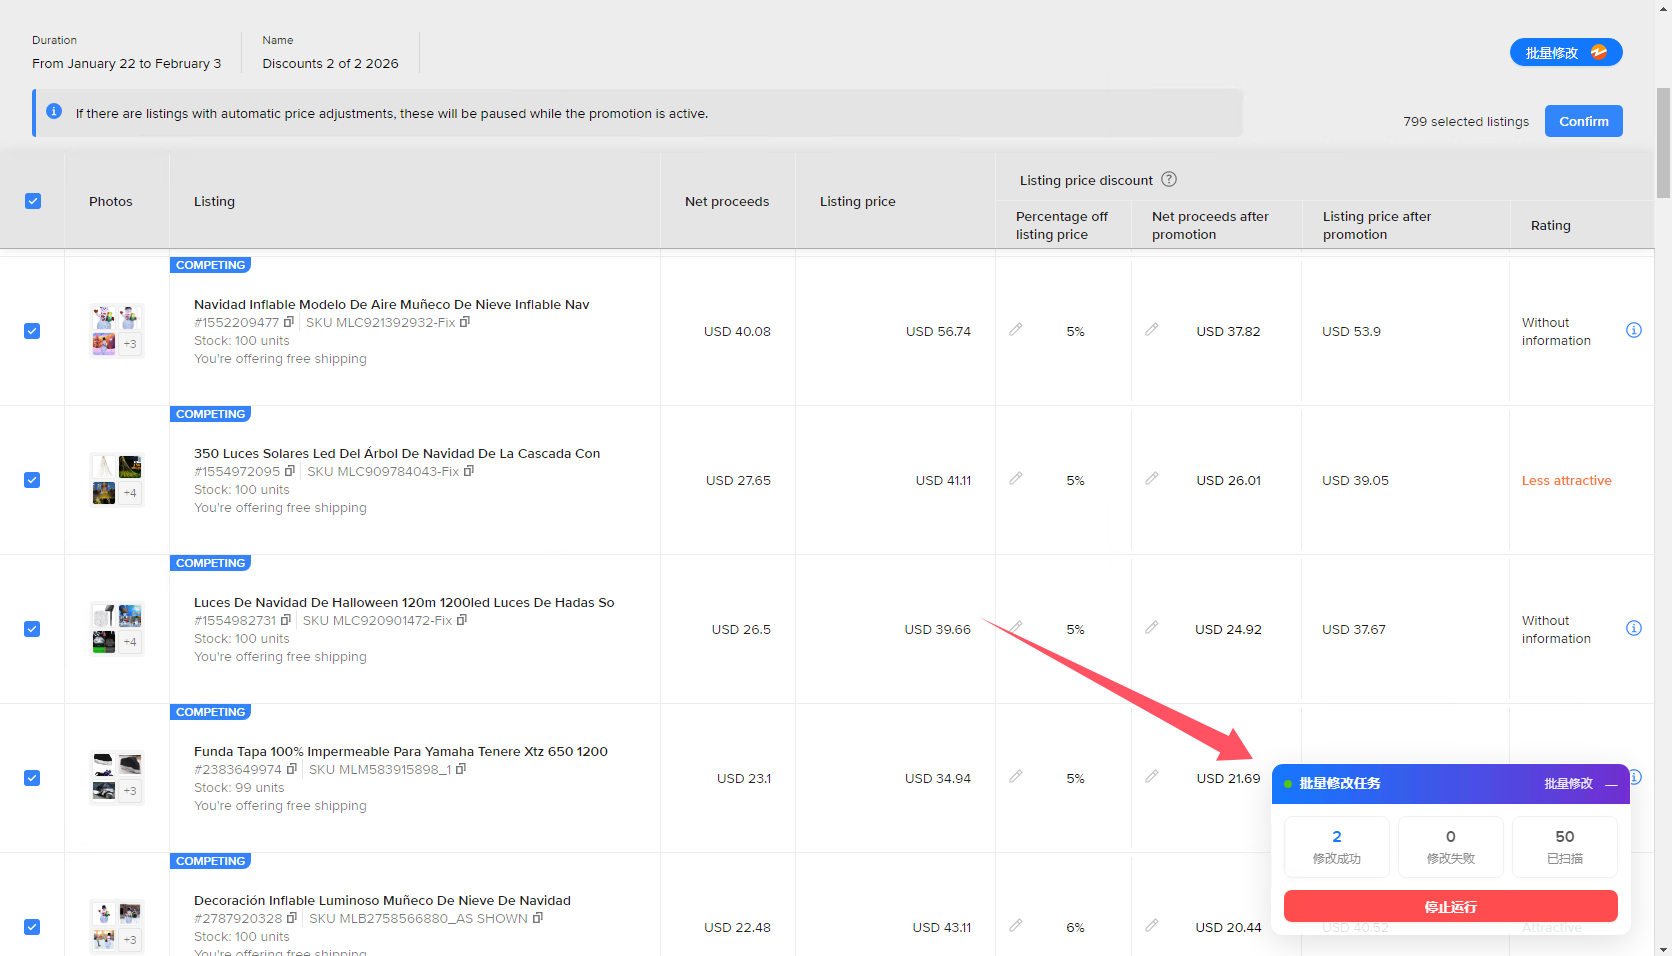Image resolution: width=1672 pixels, height=956 pixels.
Task: Edit percentage off for Navidad Inflable listing
Action: tap(1016, 330)
